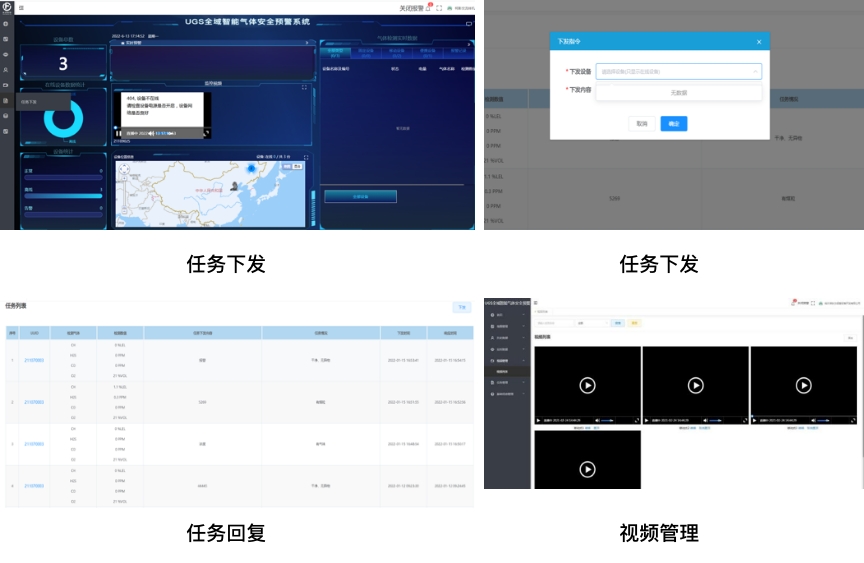Click the 任务列表 heading of the task table
Image resolution: width=864 pixels, height=563 pixels.
point(16,306)
